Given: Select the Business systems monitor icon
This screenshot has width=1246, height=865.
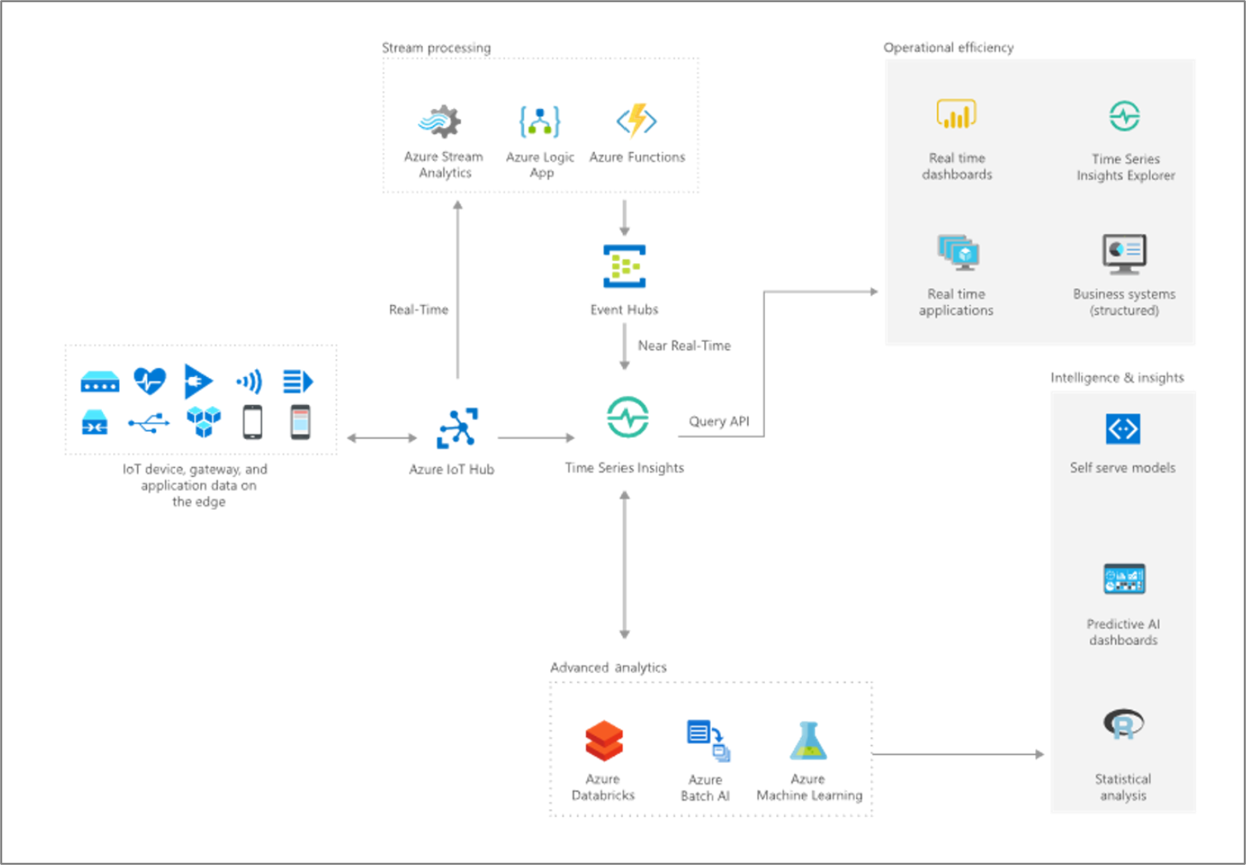Looking at the screenshot, I should [x=1125, y=254].
